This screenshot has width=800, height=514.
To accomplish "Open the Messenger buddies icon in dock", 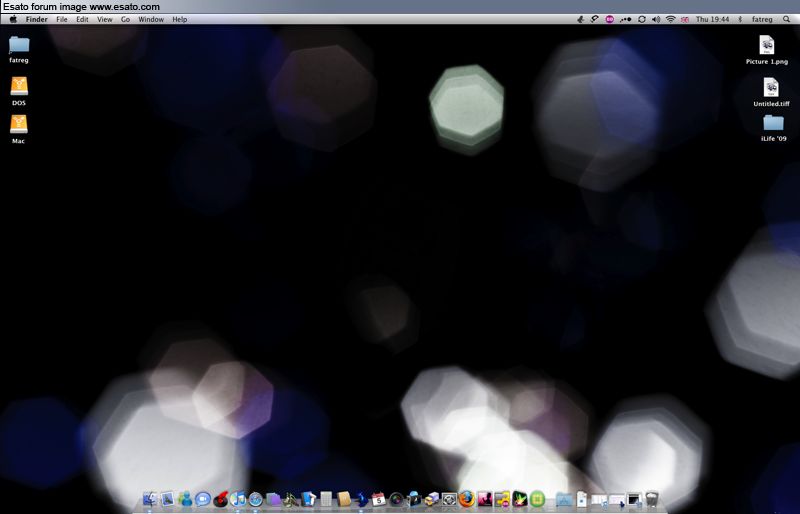I will pos(185,499).
